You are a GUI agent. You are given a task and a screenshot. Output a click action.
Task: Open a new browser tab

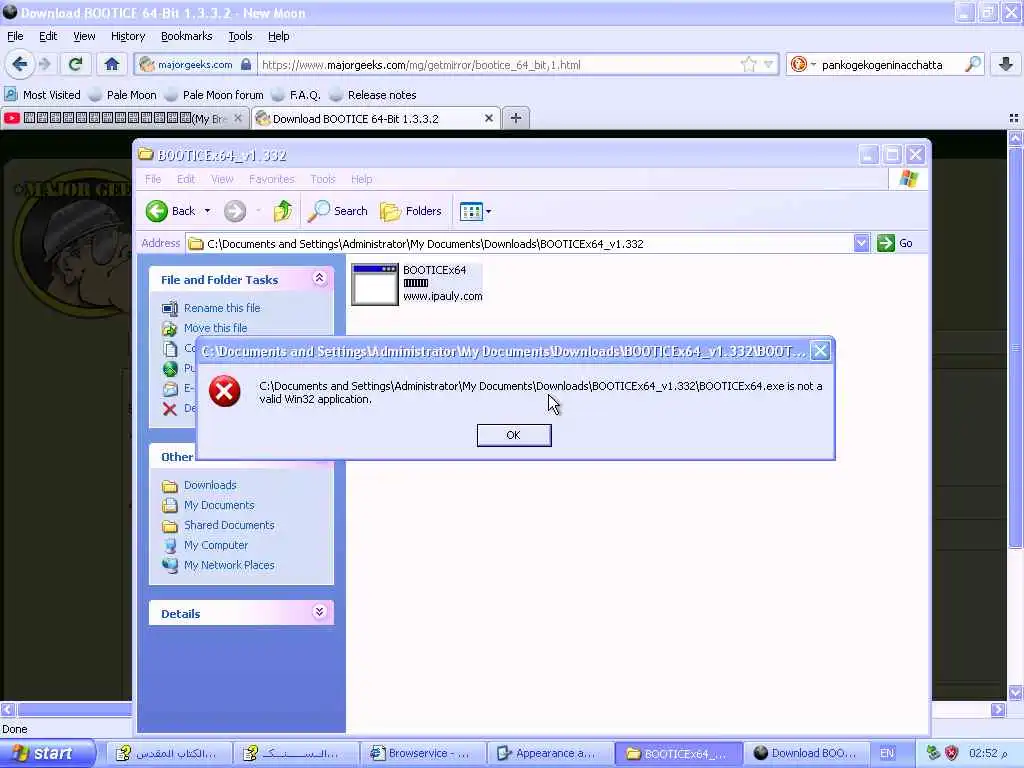point(516,118)
